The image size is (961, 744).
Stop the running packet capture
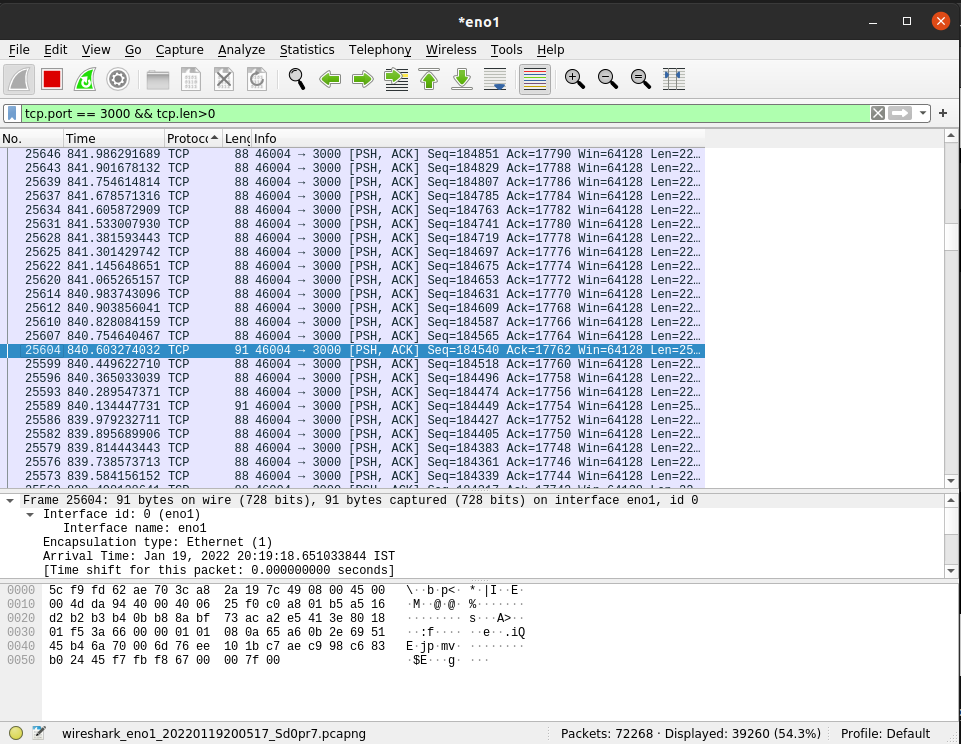52,79
